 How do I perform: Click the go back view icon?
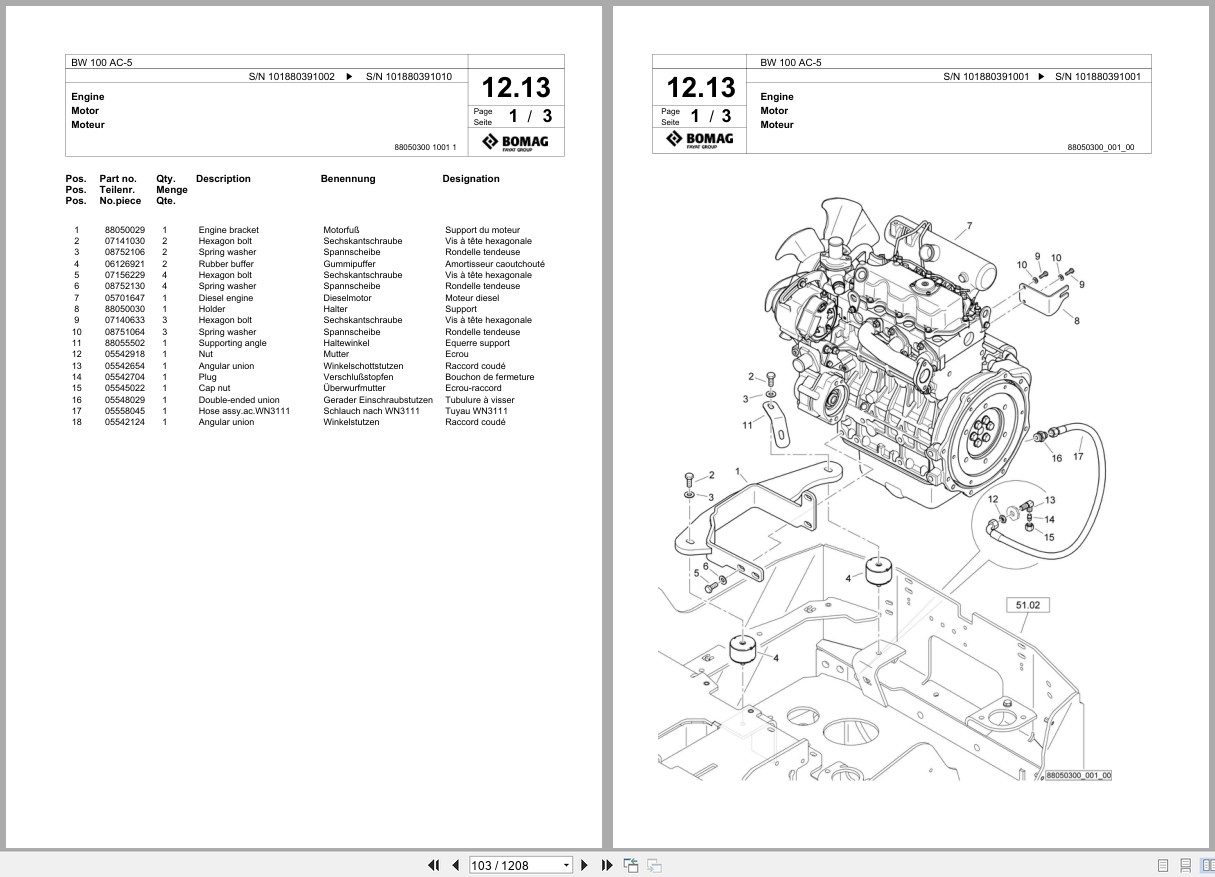[x=631, y=865]
